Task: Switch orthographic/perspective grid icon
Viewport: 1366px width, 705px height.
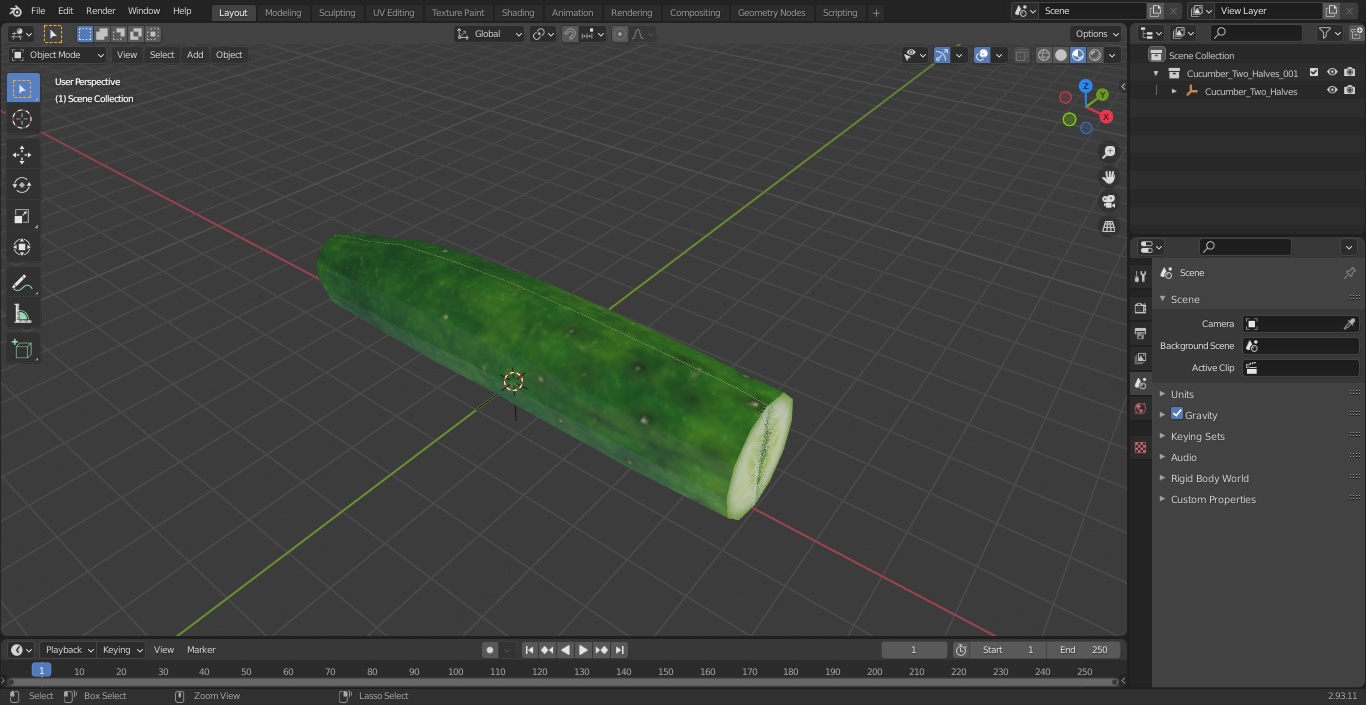Action: 1108,227
